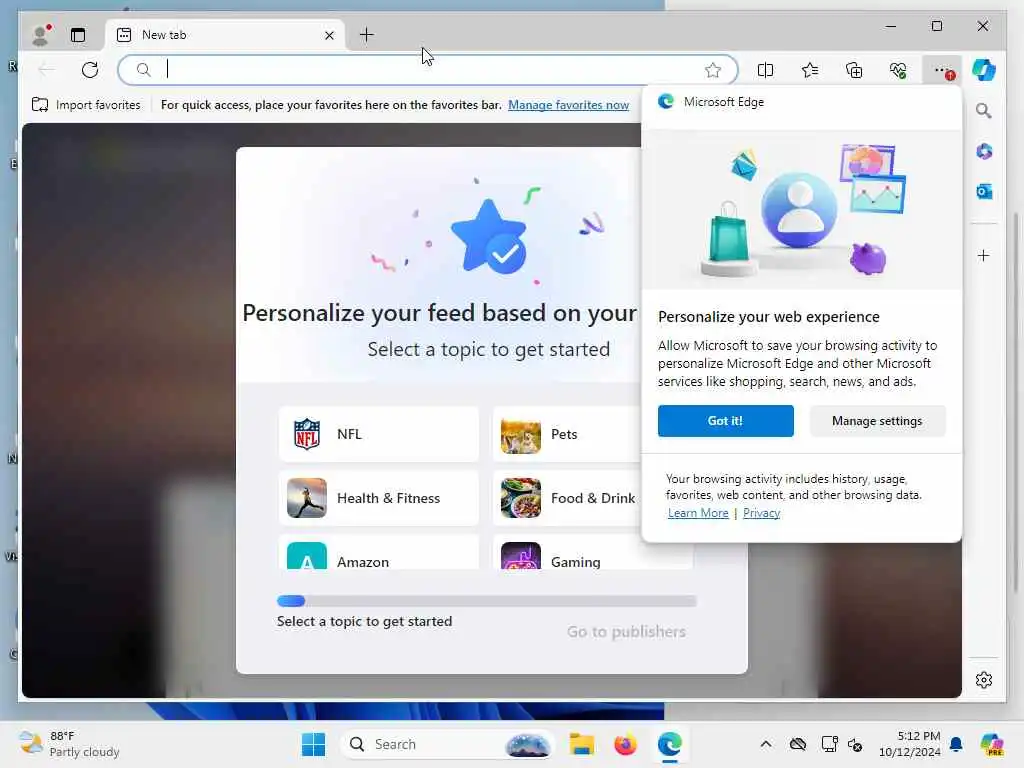The image size is (1024, 768).
Task: Click the Back navigation arrow
Action: point(46,69)
